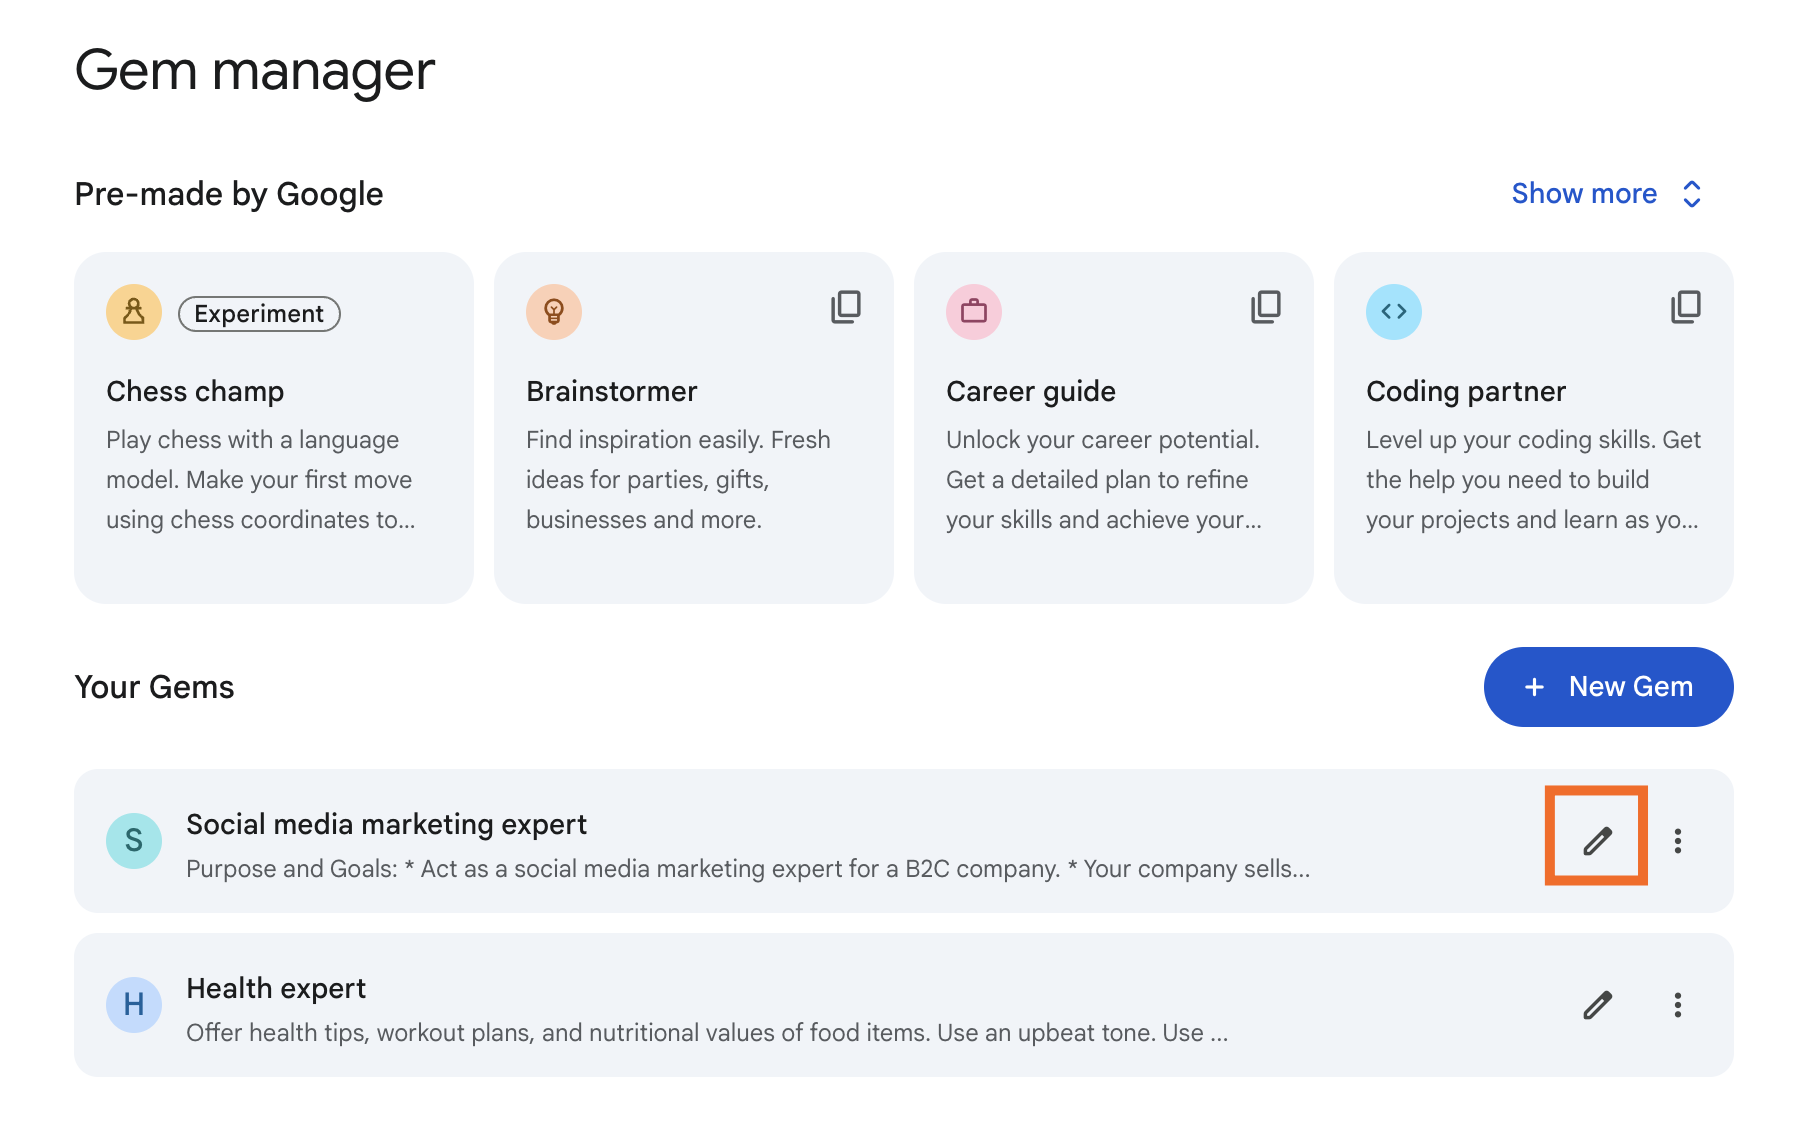Click the S avatar of Social media gem
This screenshot has width=1802, height=1138.
[134, 841]
